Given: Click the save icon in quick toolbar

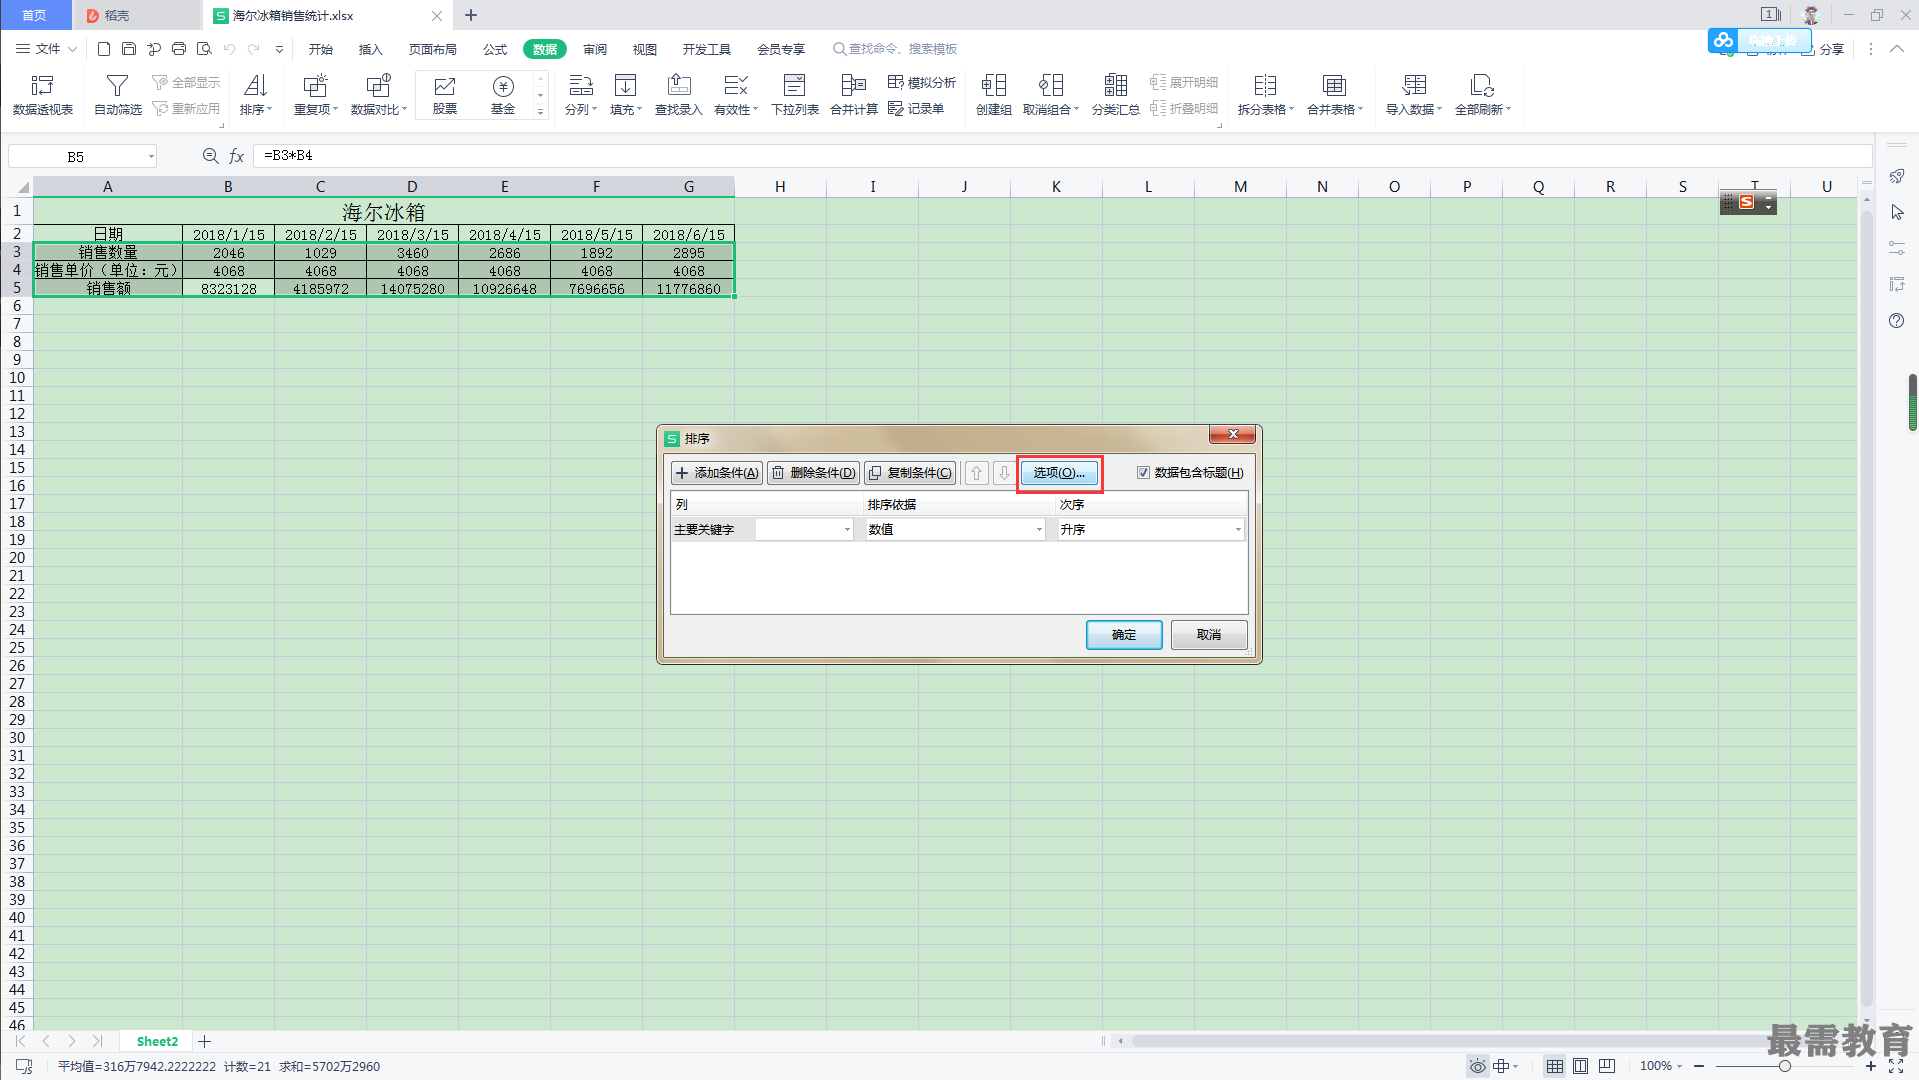Looking at the screenshot, I should (129, 48).
